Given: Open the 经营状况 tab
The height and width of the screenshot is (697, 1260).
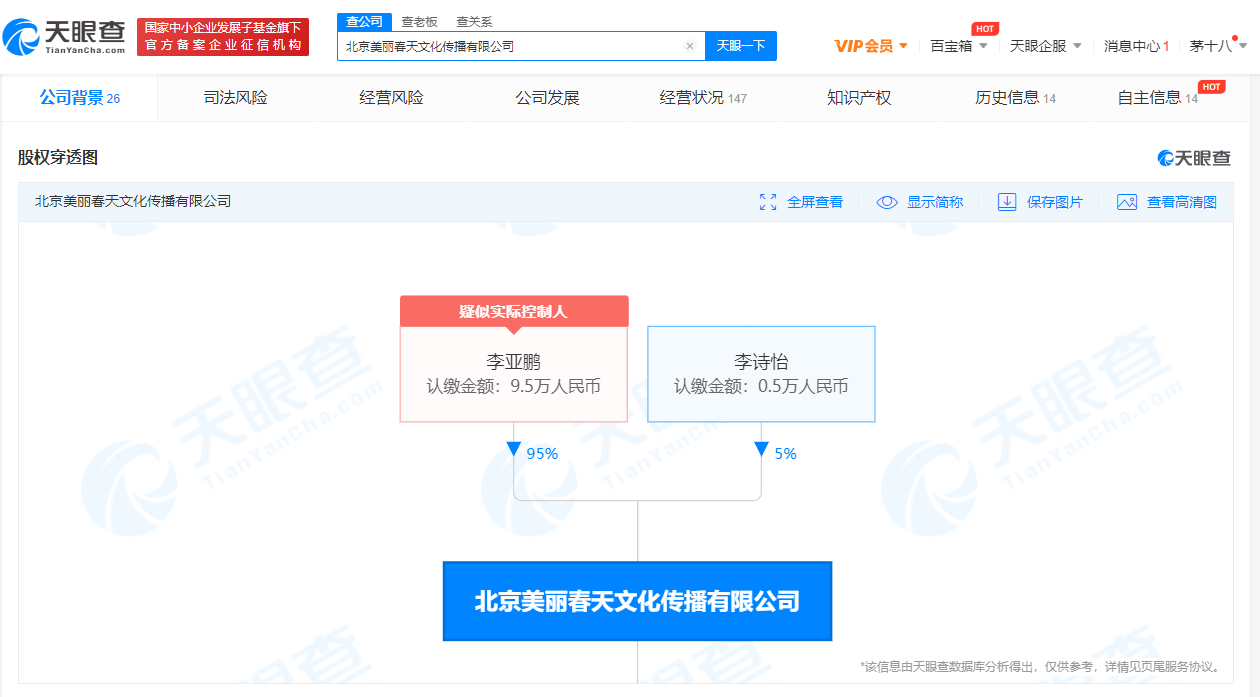Looking at the screenshot, I should [x=703, y=98].
